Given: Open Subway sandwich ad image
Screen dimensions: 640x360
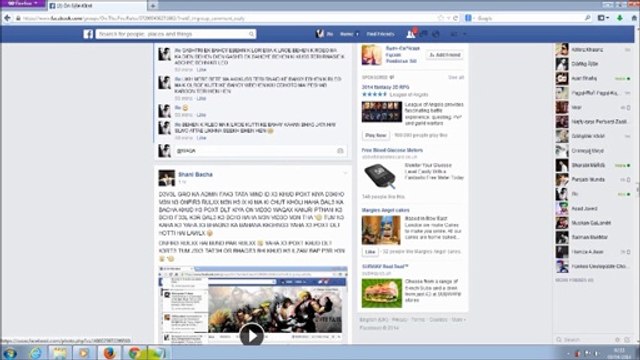Looking at the screenshot, I should 382,293.
